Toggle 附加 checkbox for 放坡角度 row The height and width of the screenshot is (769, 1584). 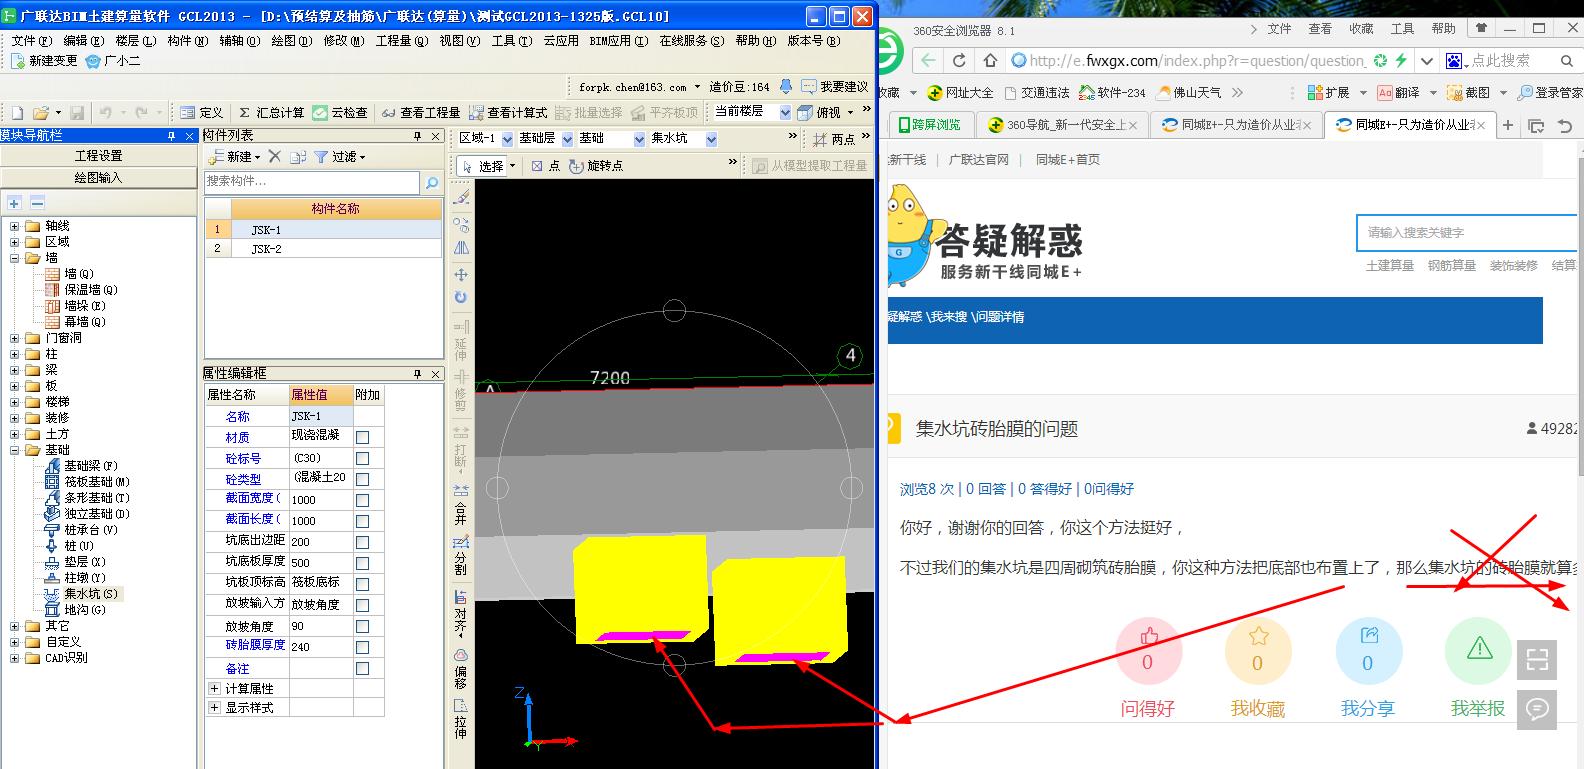362,627
